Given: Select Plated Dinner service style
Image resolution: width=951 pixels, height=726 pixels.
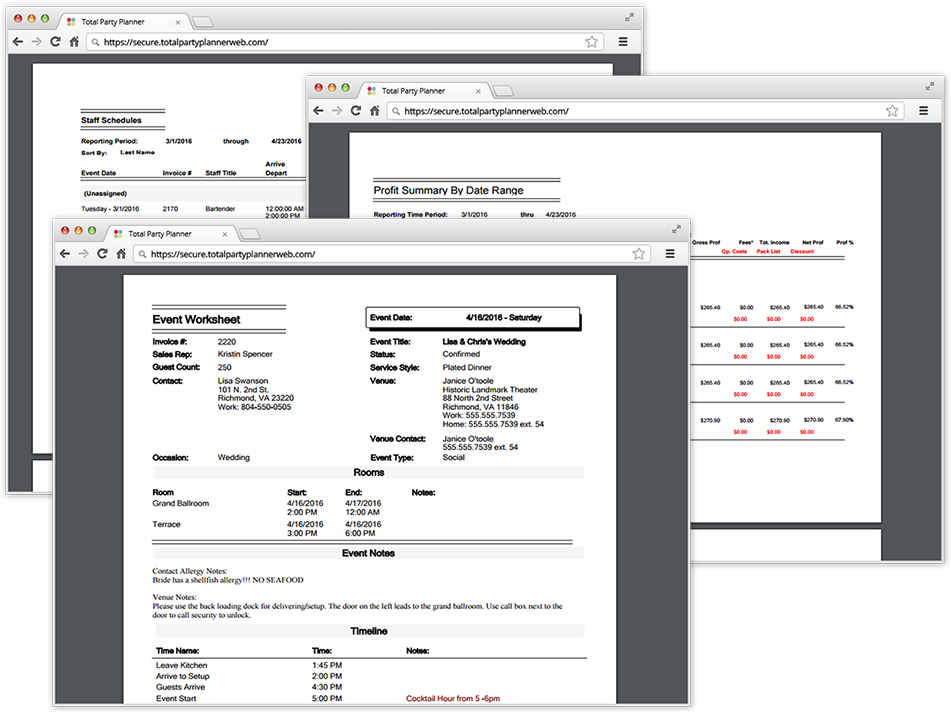Looking at the screenshot, I should tap(467, 368).
